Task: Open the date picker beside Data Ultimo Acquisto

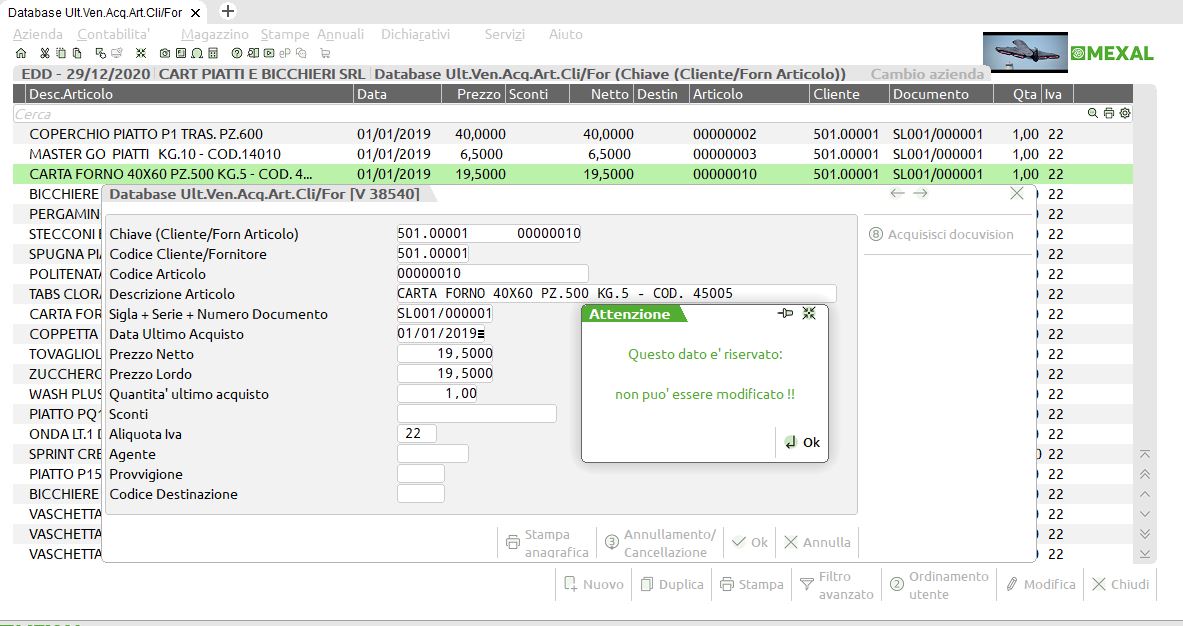Action: [x=481, y=334]
